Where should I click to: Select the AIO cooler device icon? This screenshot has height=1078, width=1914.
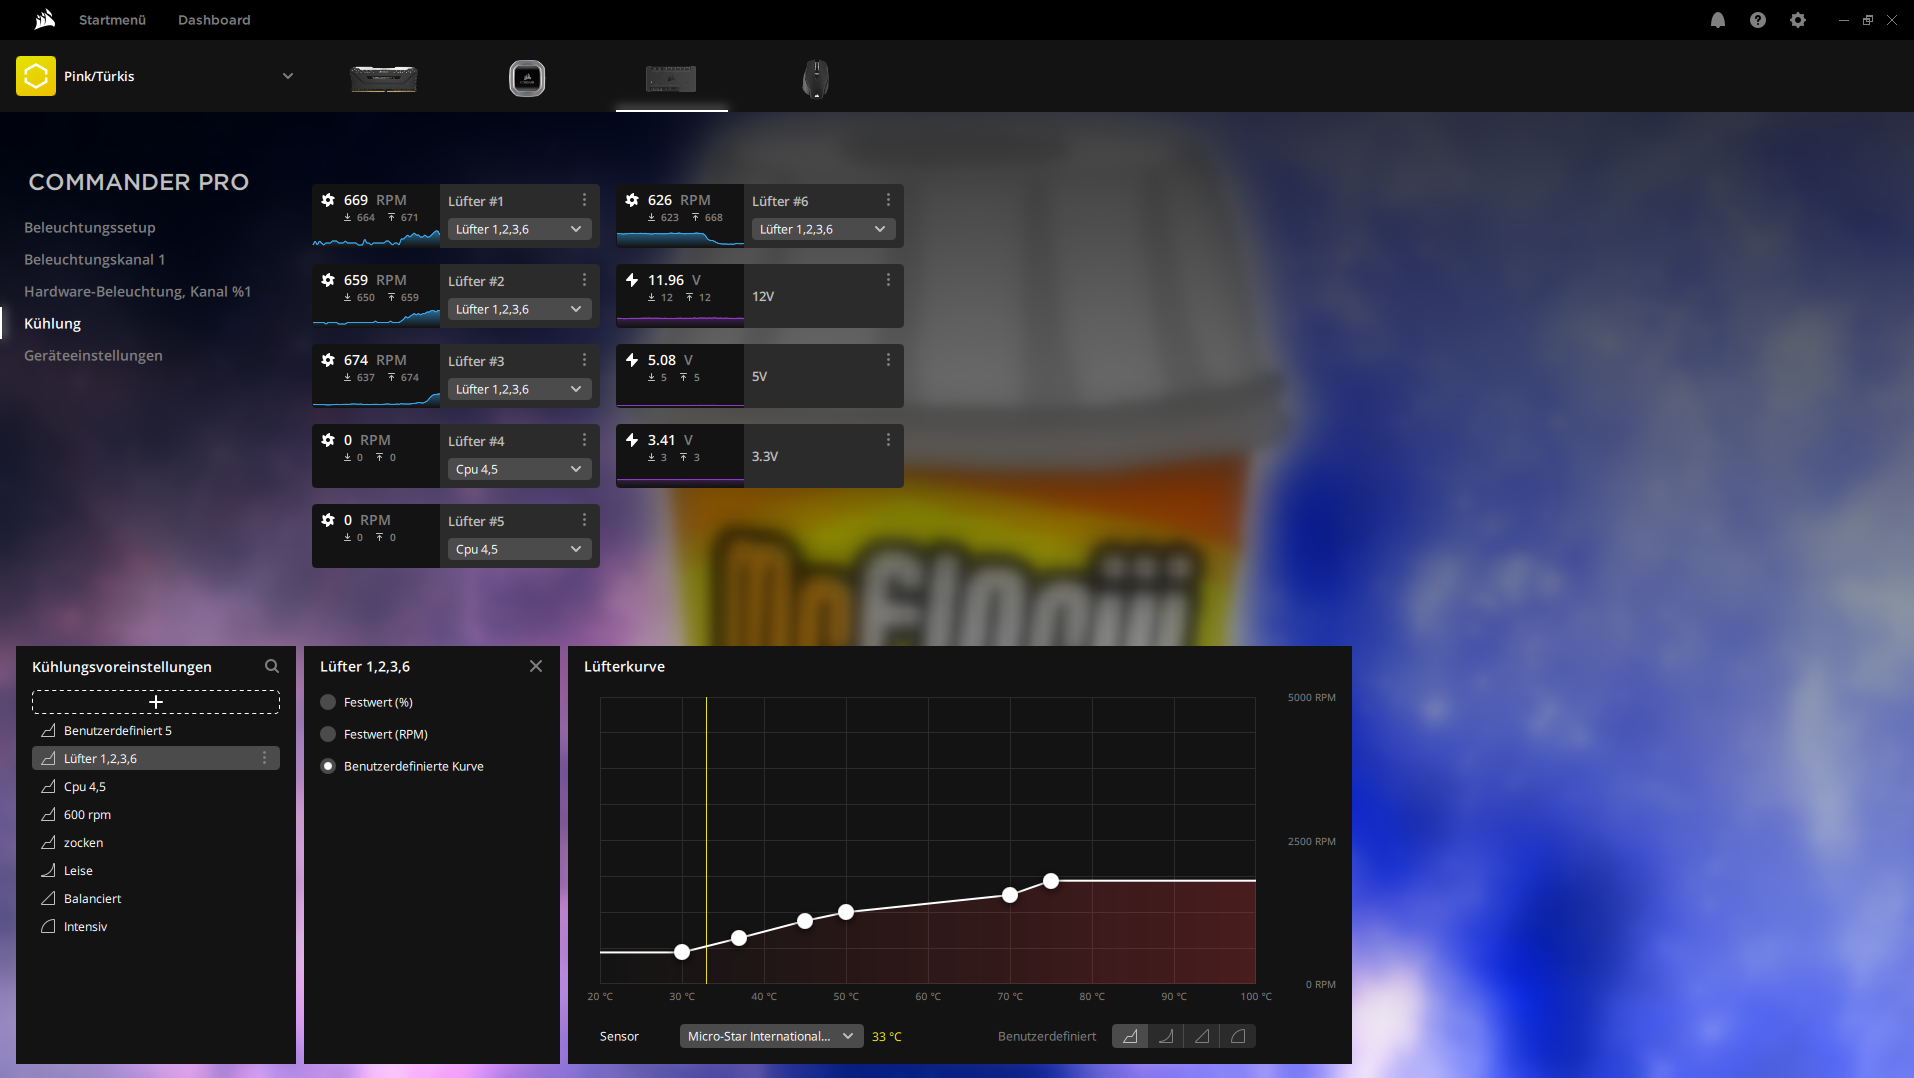click(527, 78)
